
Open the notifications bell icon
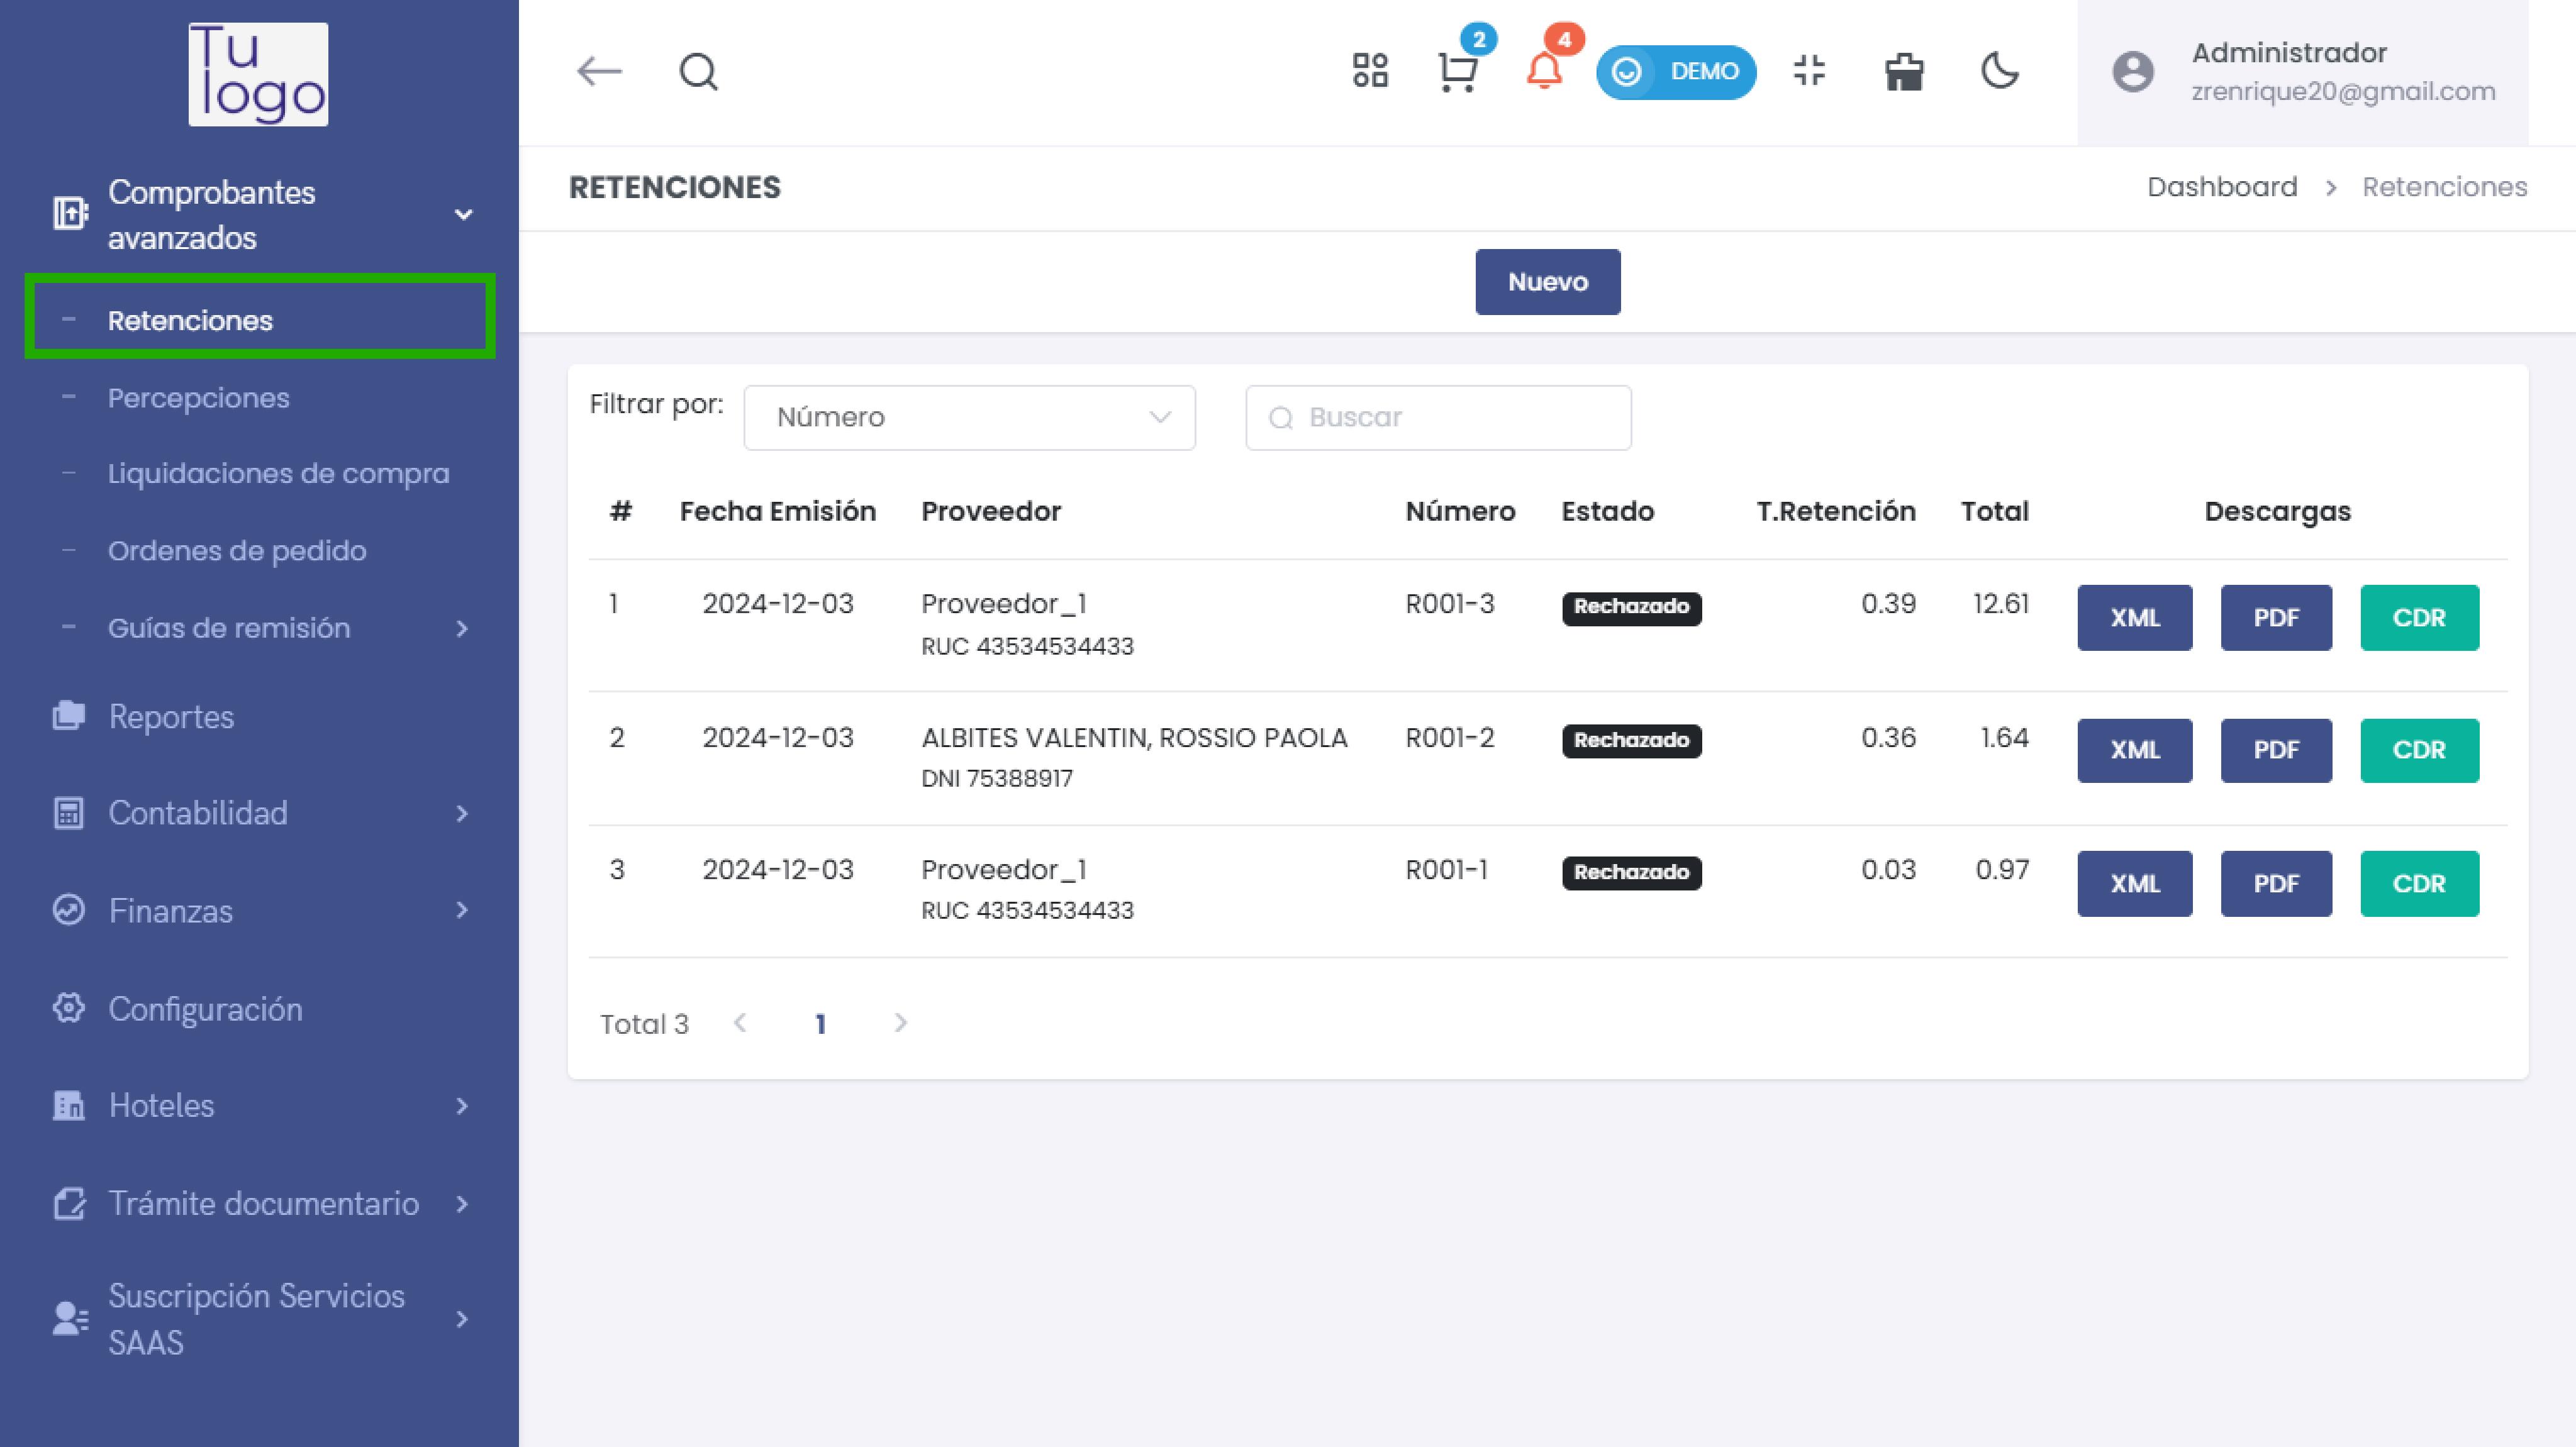click(1544, 72)
